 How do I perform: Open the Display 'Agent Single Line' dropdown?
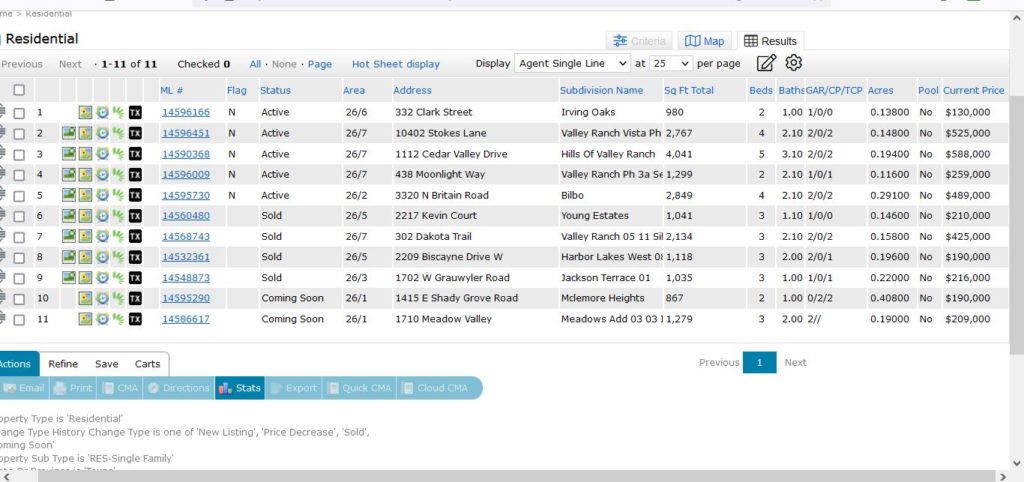[x=572, y=63]
